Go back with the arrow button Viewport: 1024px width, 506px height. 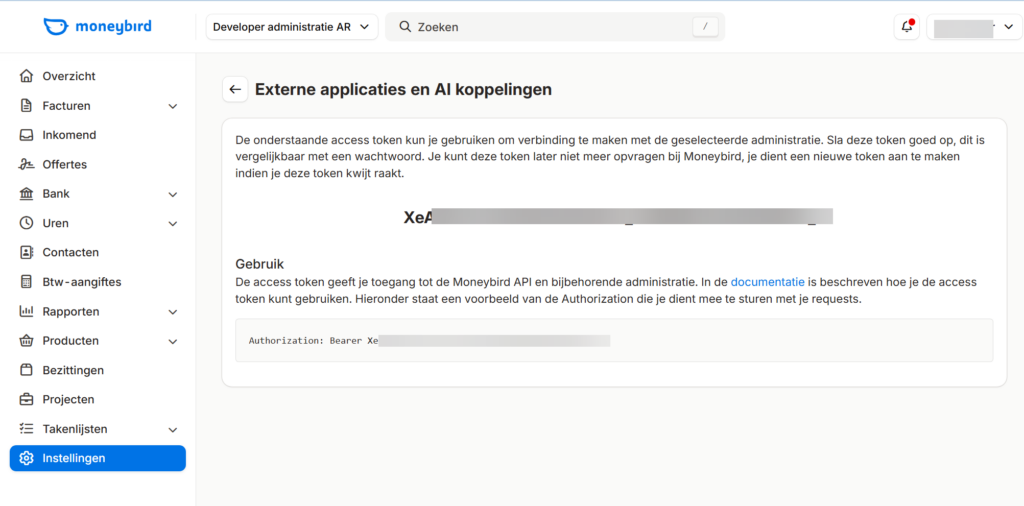pyautogui.click(x=235, y=89)
